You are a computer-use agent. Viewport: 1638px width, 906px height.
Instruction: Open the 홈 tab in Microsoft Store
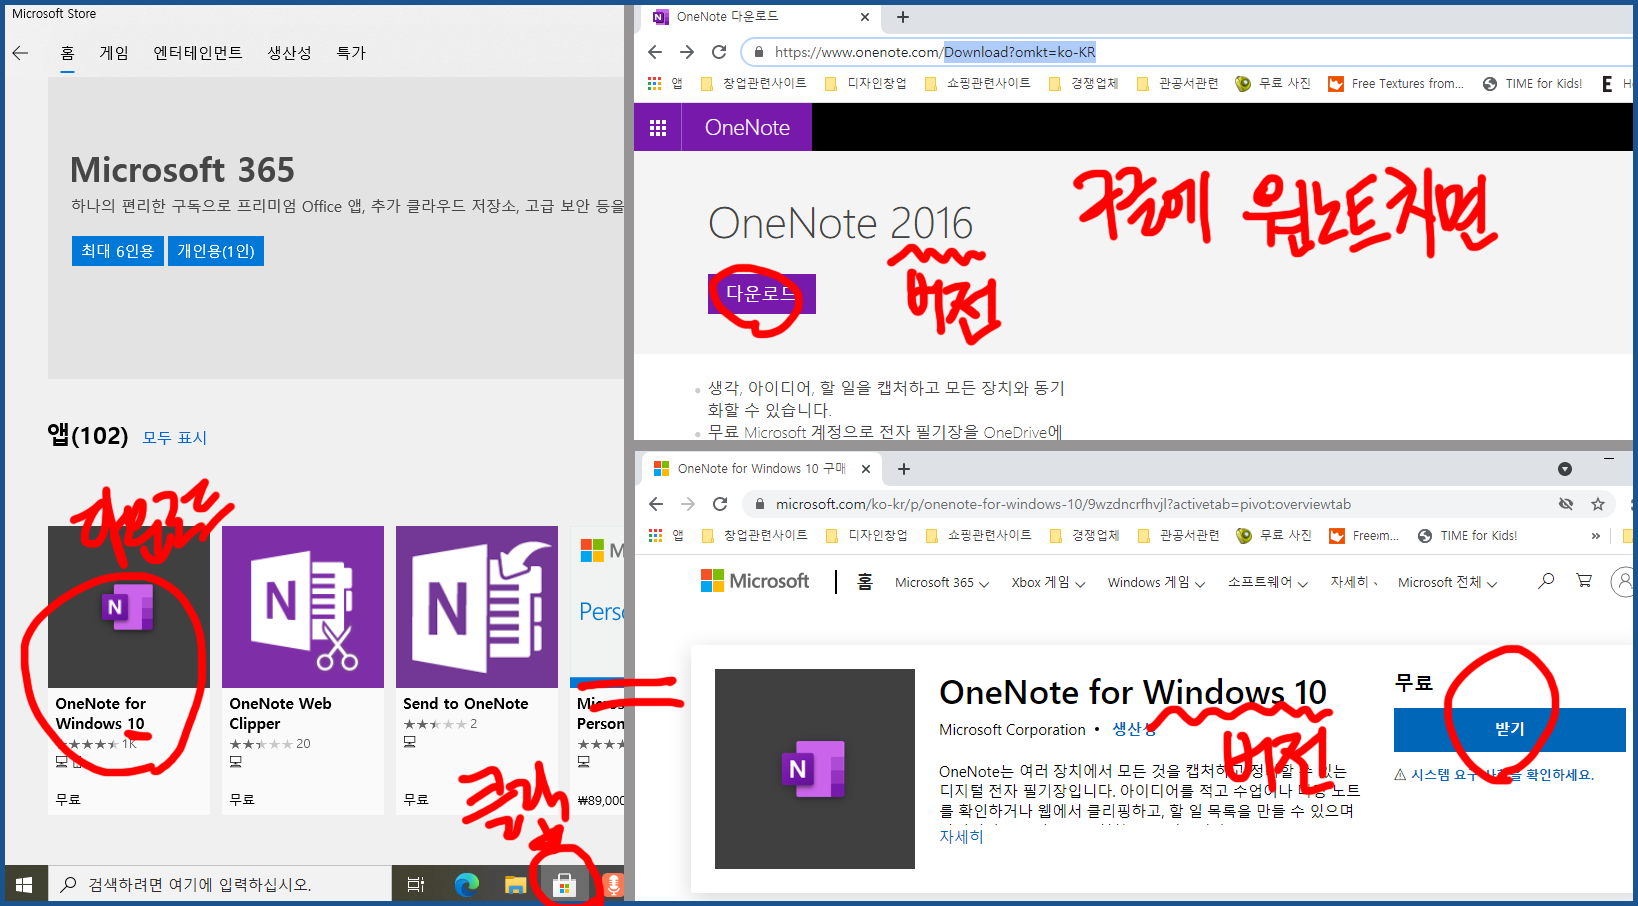point(67,53)
